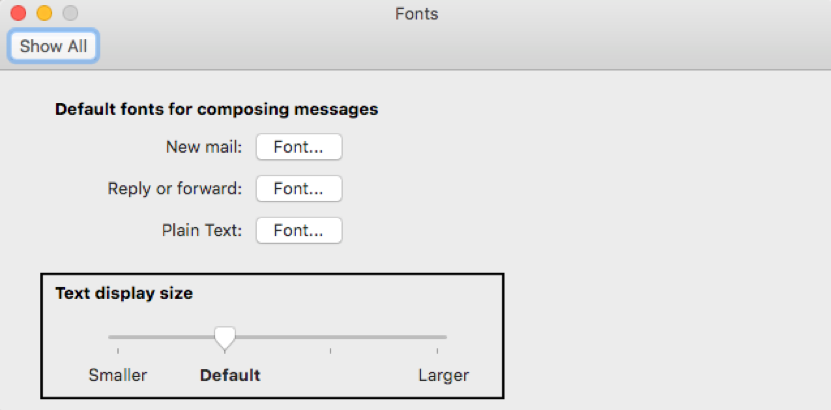Click the Default label under slider
831x410 pixels.
(x=230, y=376)
